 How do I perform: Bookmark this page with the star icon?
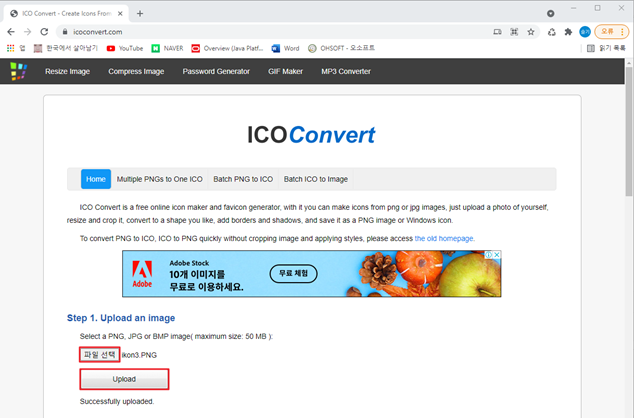point(531,32)
